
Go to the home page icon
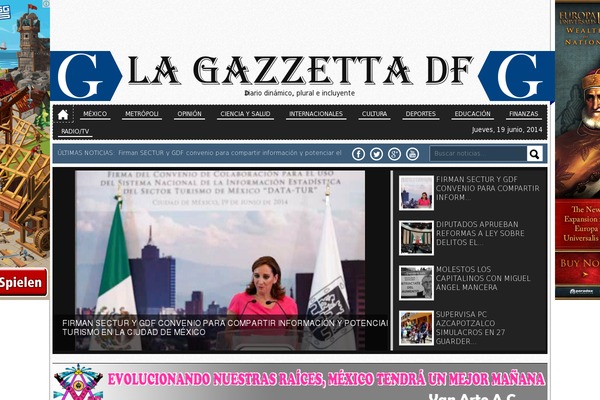(x=63, y=114)
